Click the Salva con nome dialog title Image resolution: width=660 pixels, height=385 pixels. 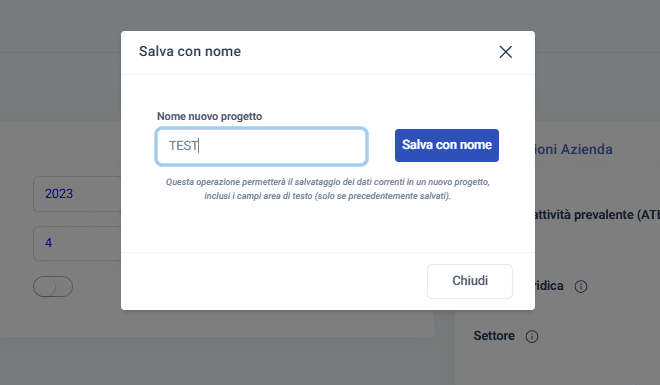point(190,51)
